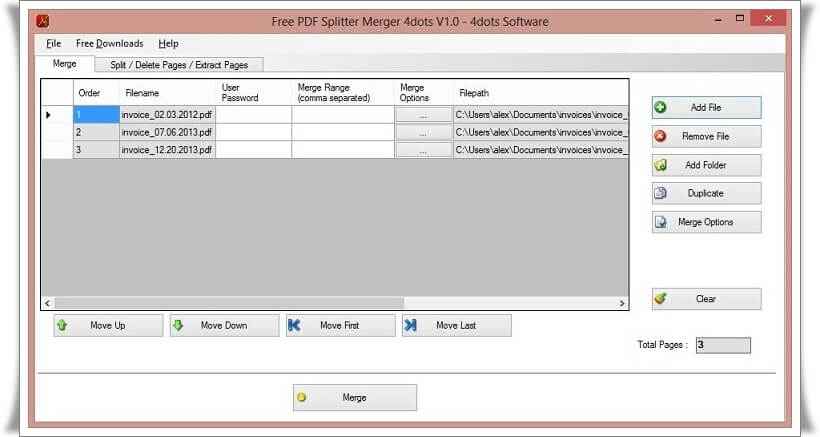This screenshot has width=820, height=437.
Task: Click the row header of the invoice_07.06.2013.pdf row
Action: [x=57, y=132]
